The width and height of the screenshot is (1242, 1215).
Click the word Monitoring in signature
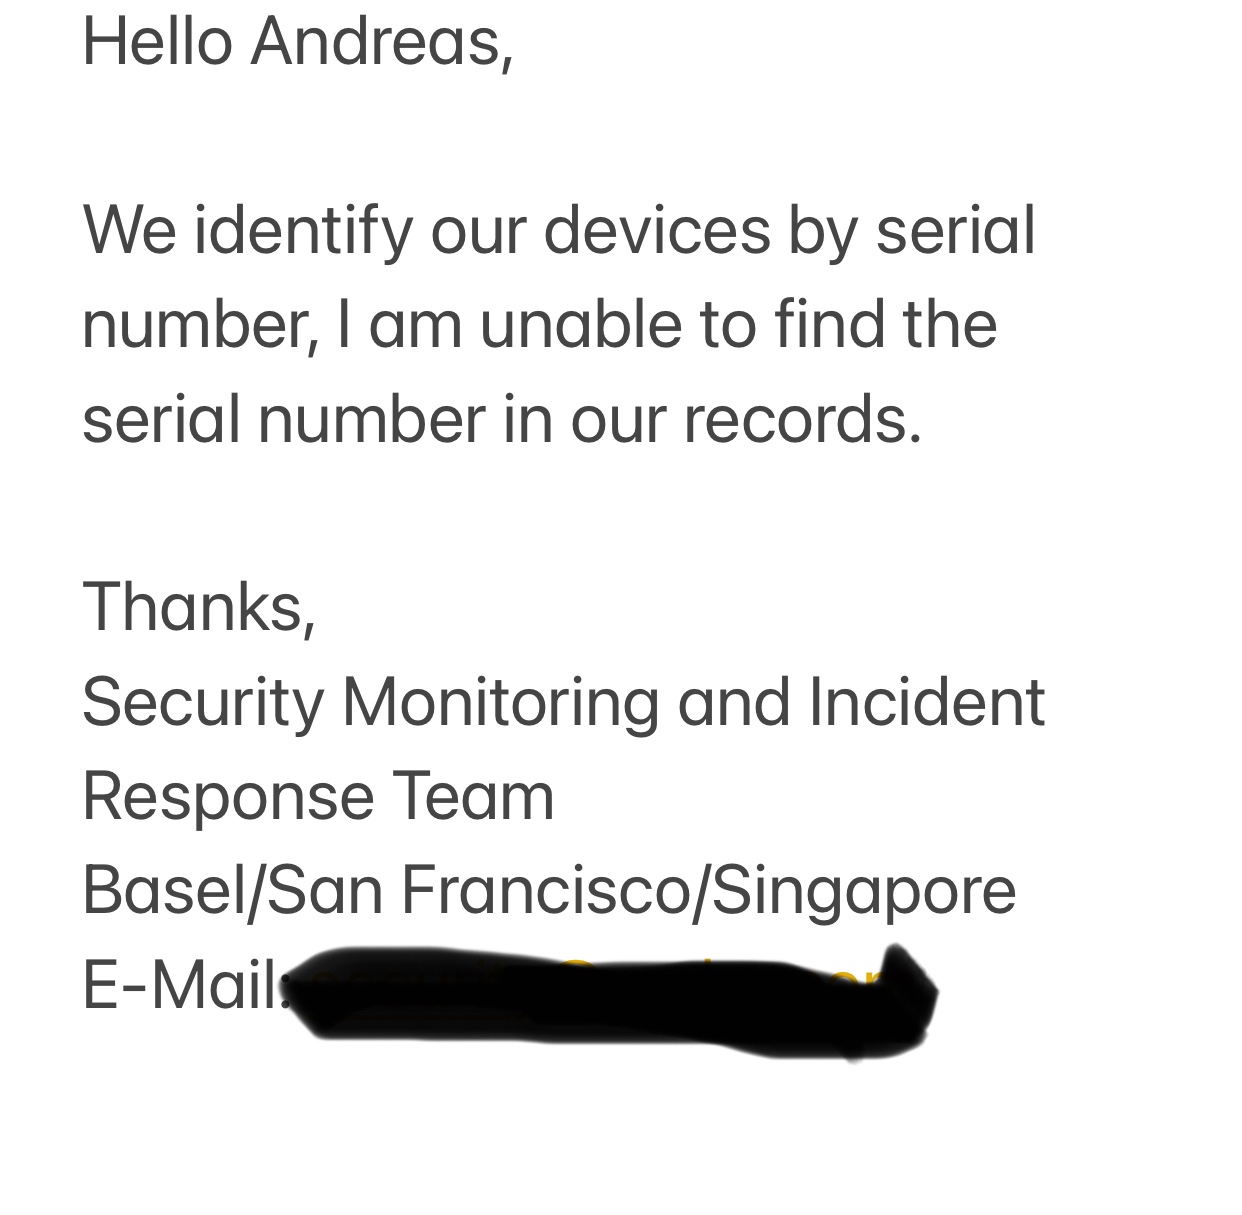[x=500, y=702]
